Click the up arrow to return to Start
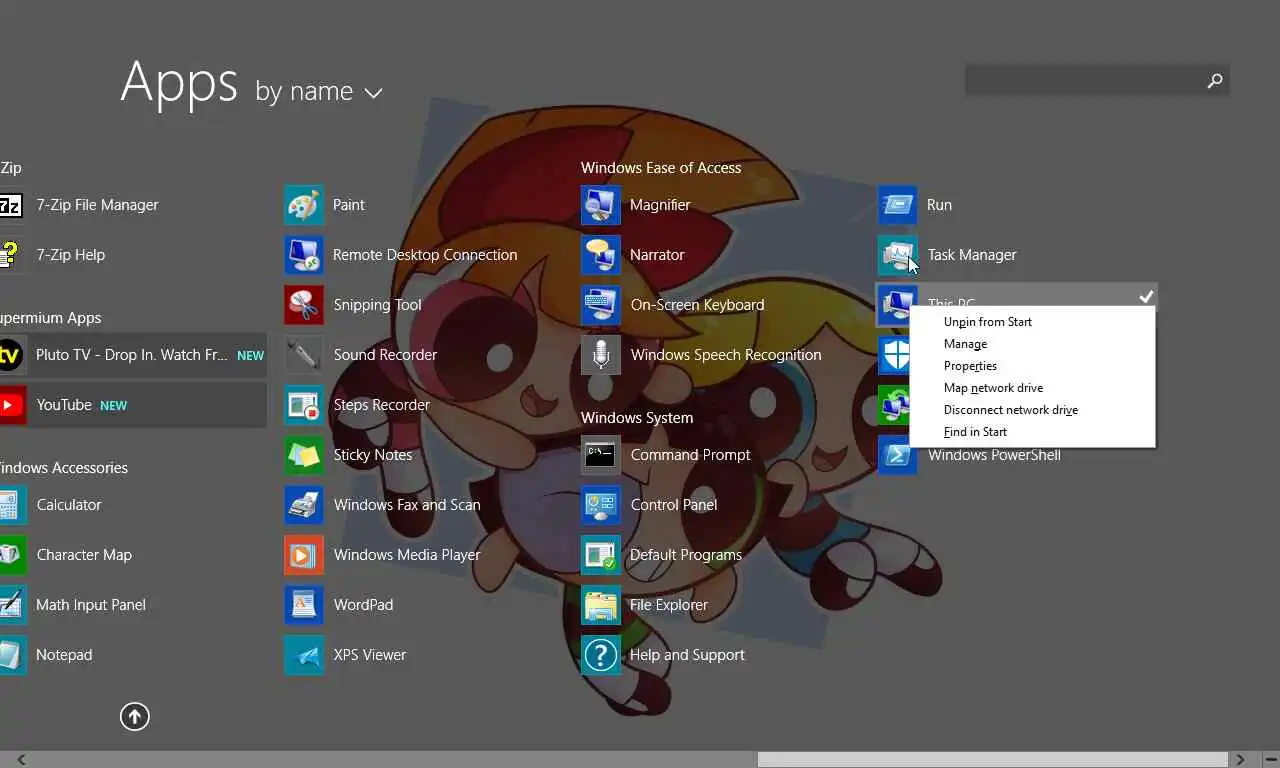This screenshot has height=768, width=1280. 135,716
